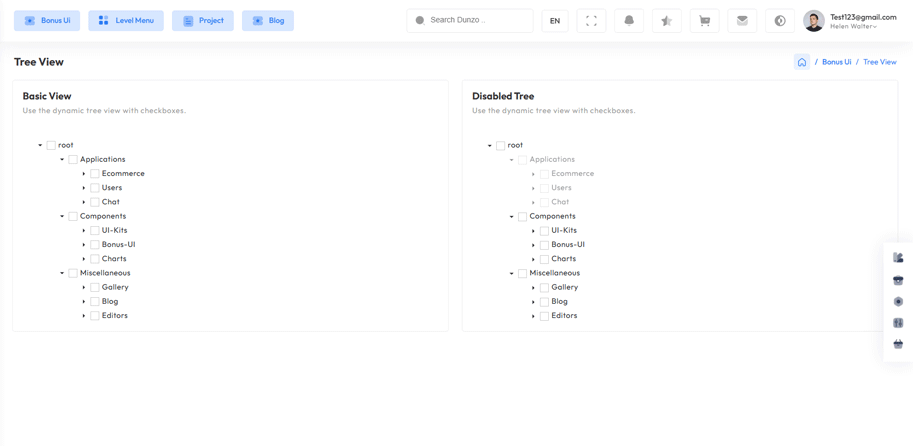
Task: Open the shopping cart icon
Action: [x=704, y=20]
